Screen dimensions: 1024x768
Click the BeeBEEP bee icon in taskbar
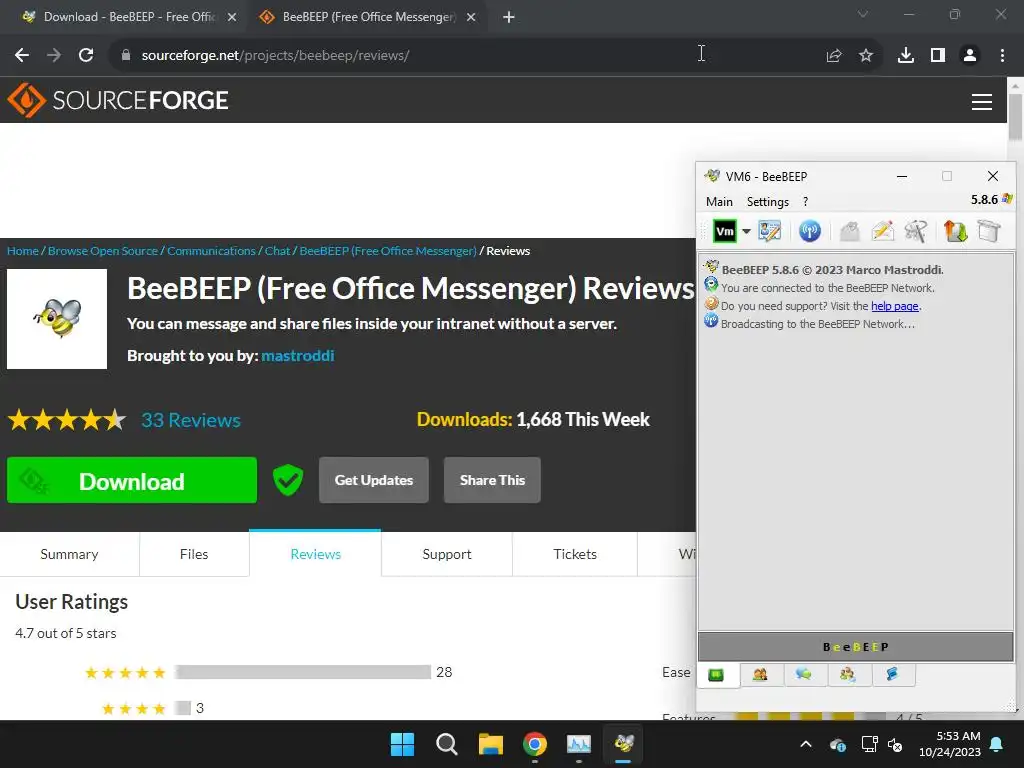point(624,744)
